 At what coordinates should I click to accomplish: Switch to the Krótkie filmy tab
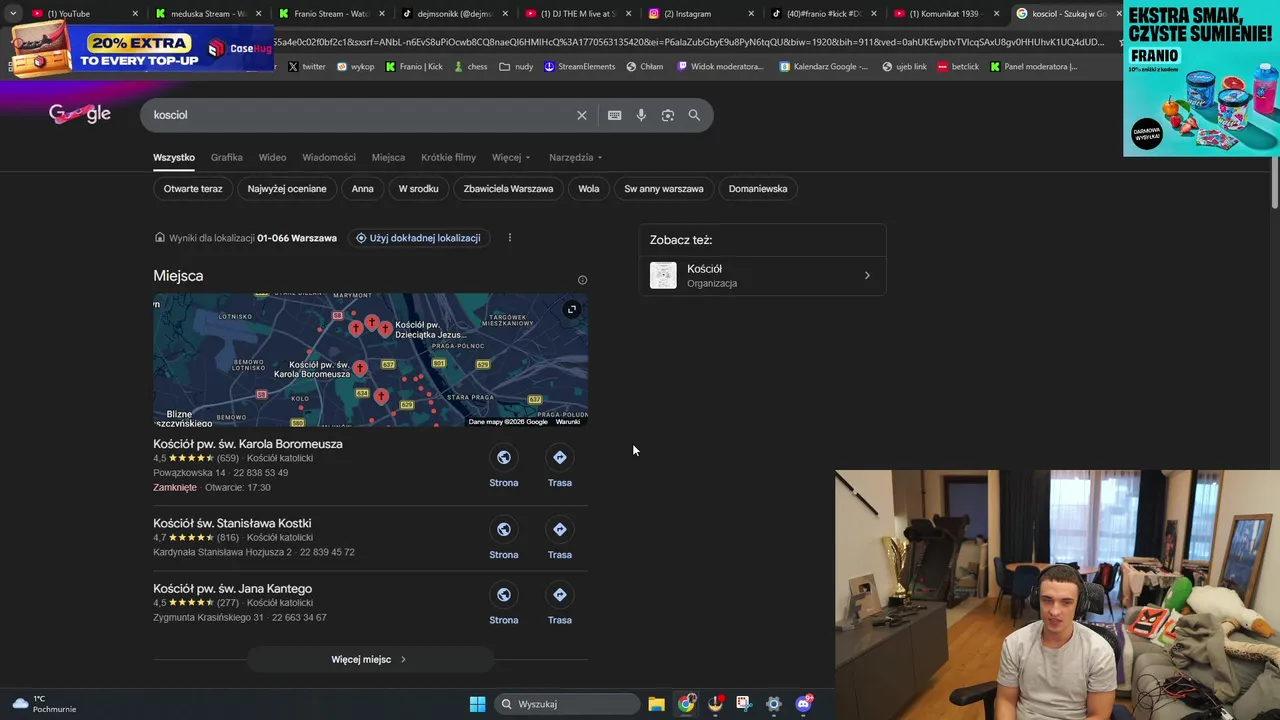pos(448,157)
